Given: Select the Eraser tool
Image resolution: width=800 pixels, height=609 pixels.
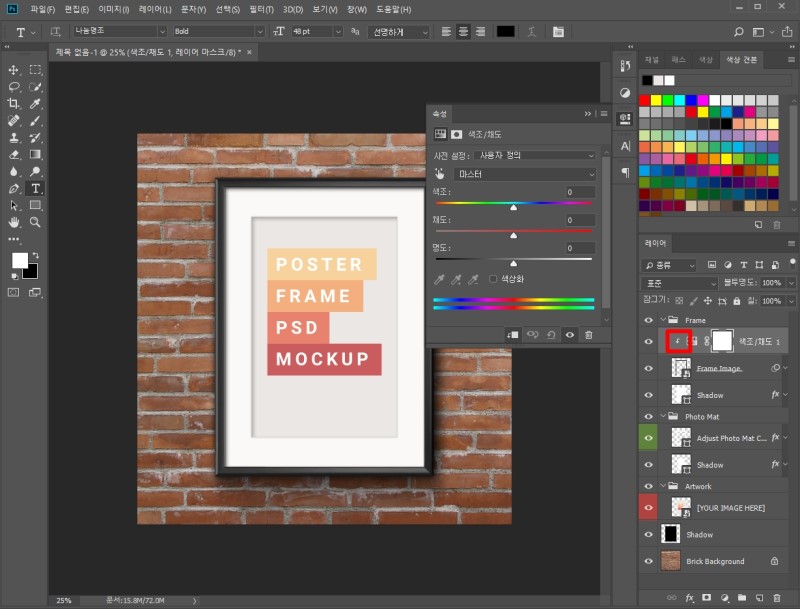Looking at the screenshot, I should [x=14, y=155].
